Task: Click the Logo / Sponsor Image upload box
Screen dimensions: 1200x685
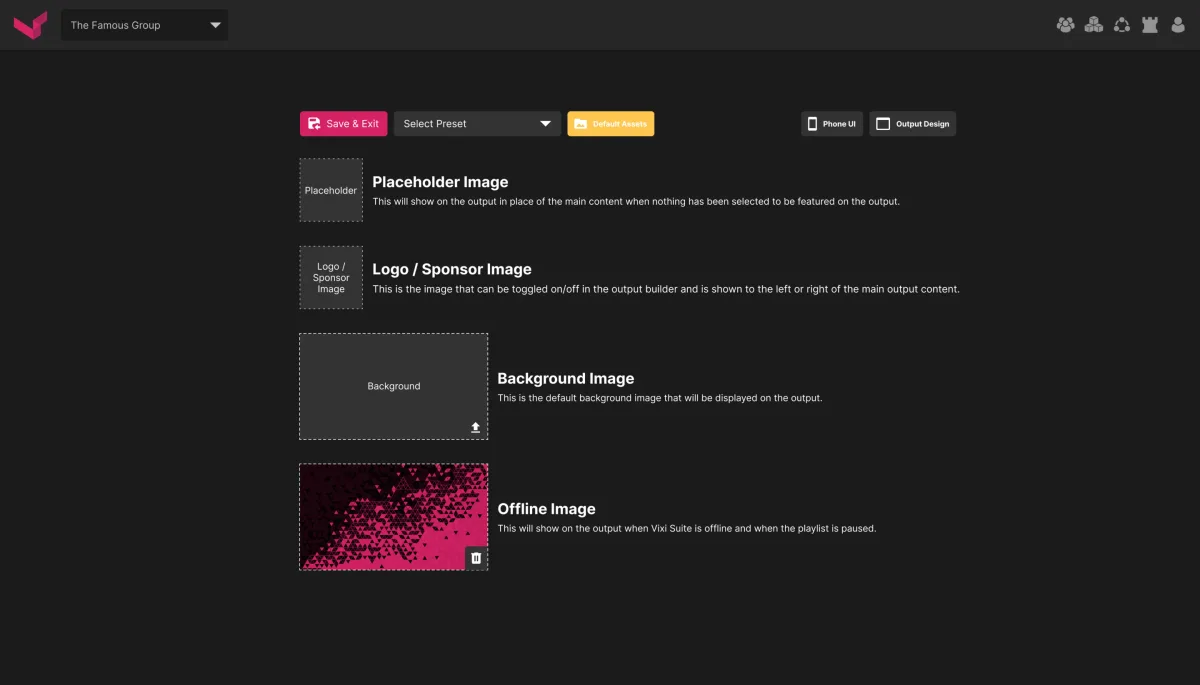Action: [x=331, y=277]
